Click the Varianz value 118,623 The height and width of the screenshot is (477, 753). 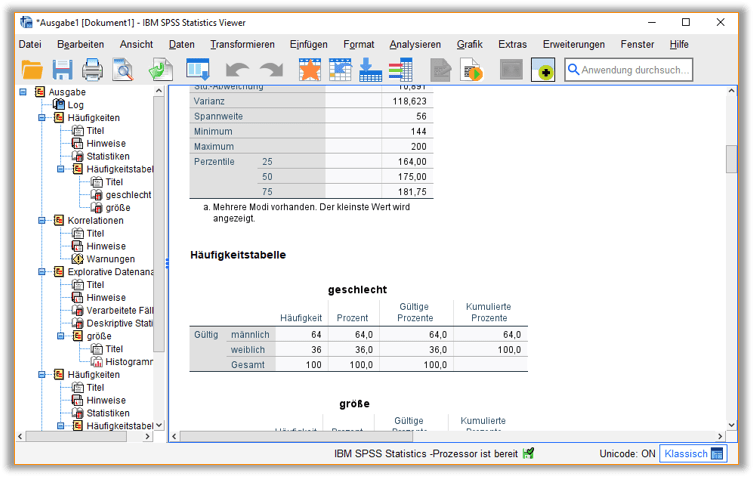coord(409,101)
